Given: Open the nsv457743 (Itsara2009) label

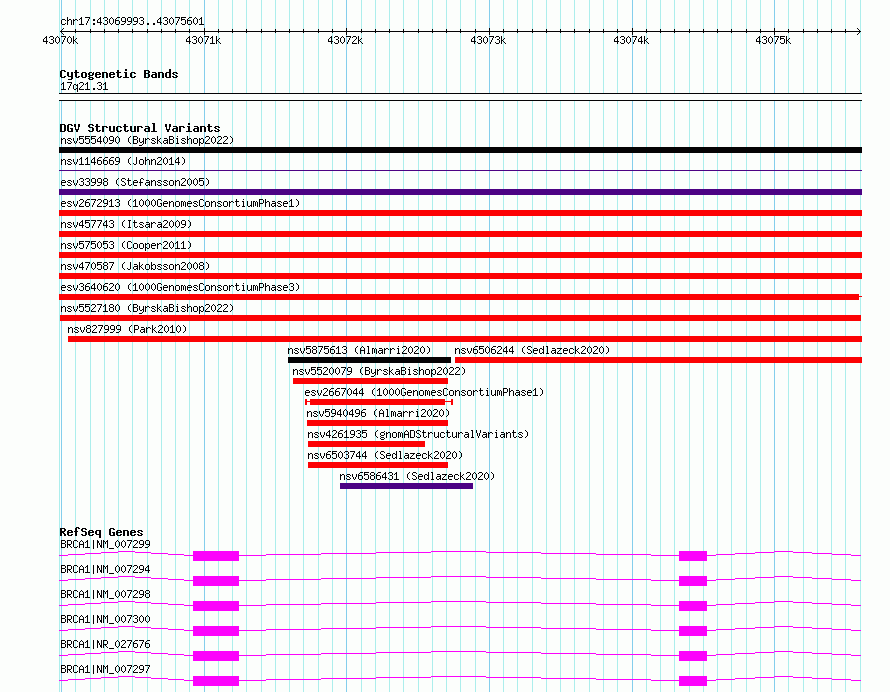Looking at the screenshot, I should point(126,224).
